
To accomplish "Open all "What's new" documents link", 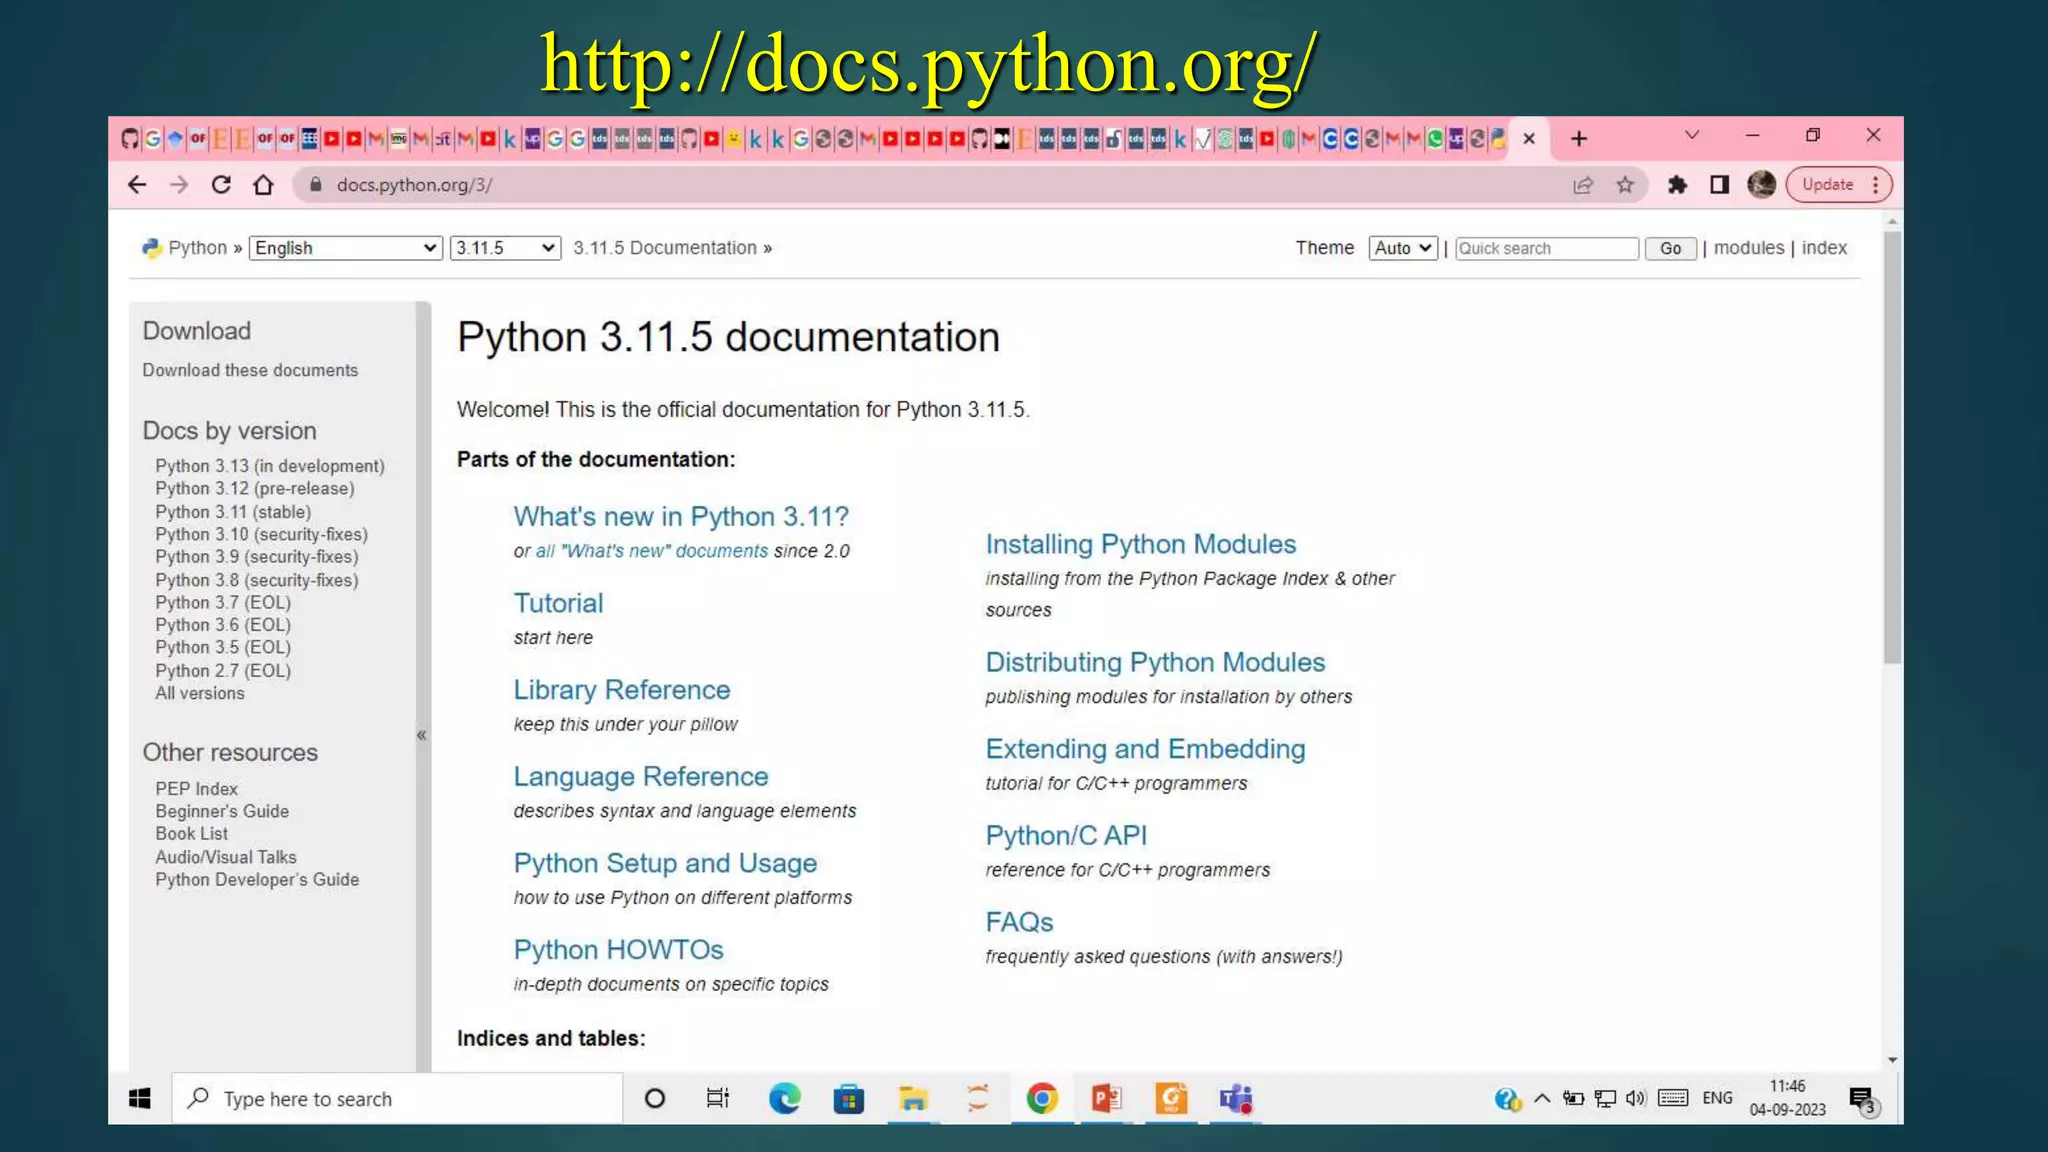I will (652, 551).
